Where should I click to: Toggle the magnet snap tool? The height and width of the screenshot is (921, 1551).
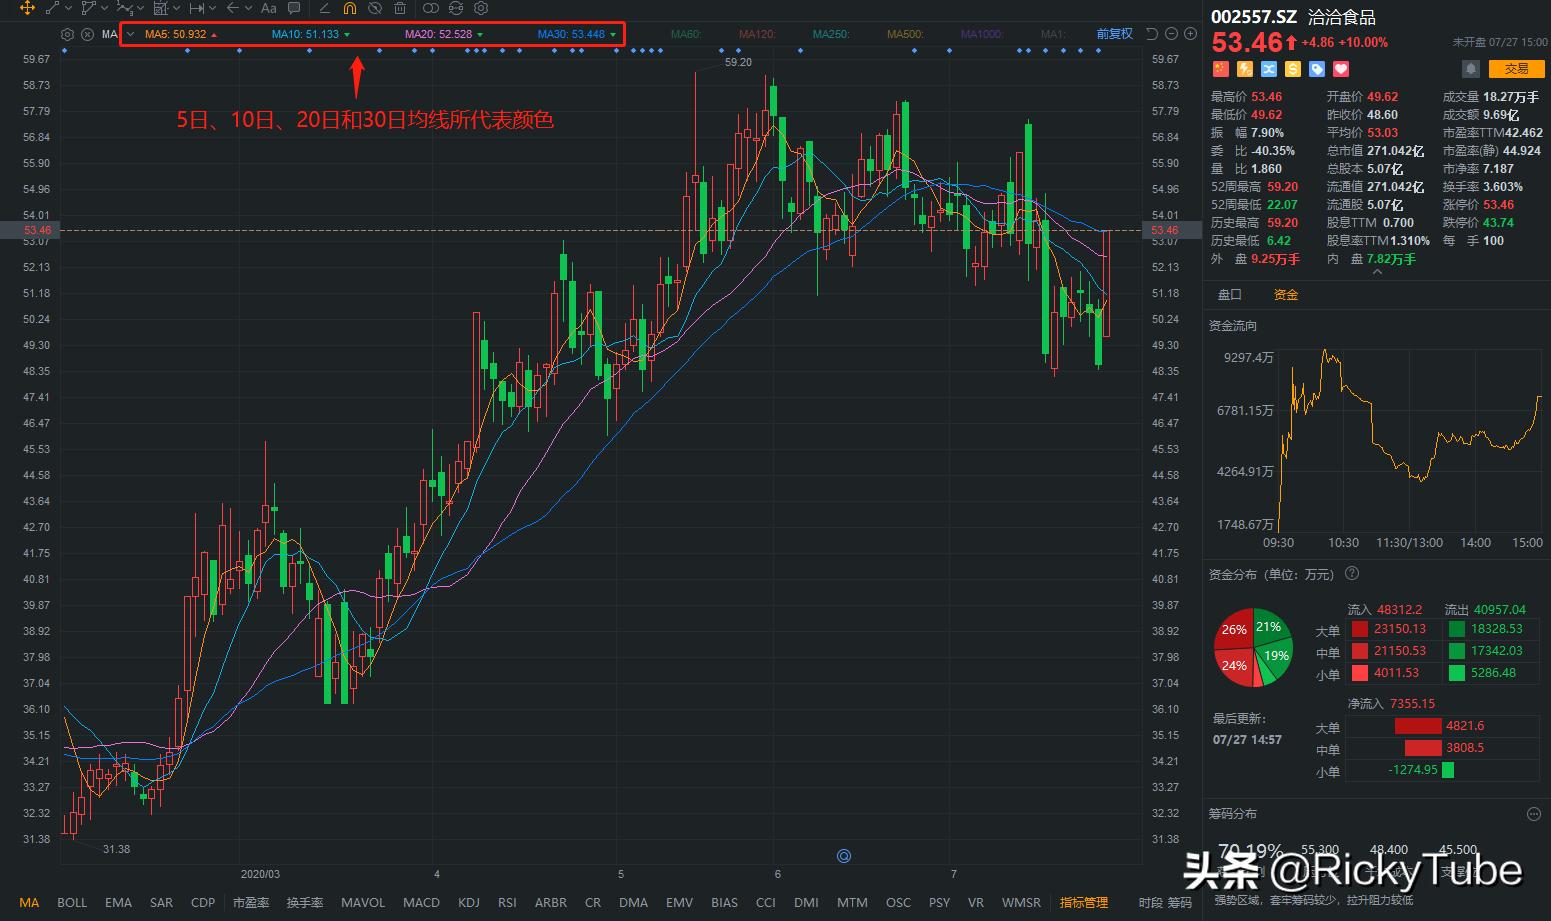point(349,8)
